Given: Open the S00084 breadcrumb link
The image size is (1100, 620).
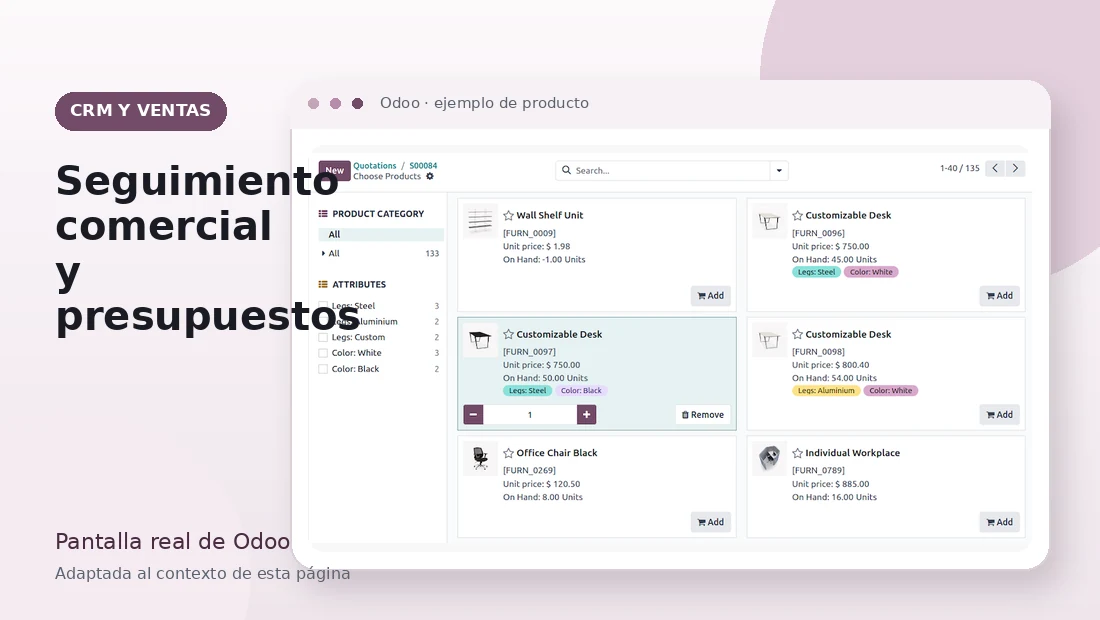Looking at the screenshot, I should point(423,166).
